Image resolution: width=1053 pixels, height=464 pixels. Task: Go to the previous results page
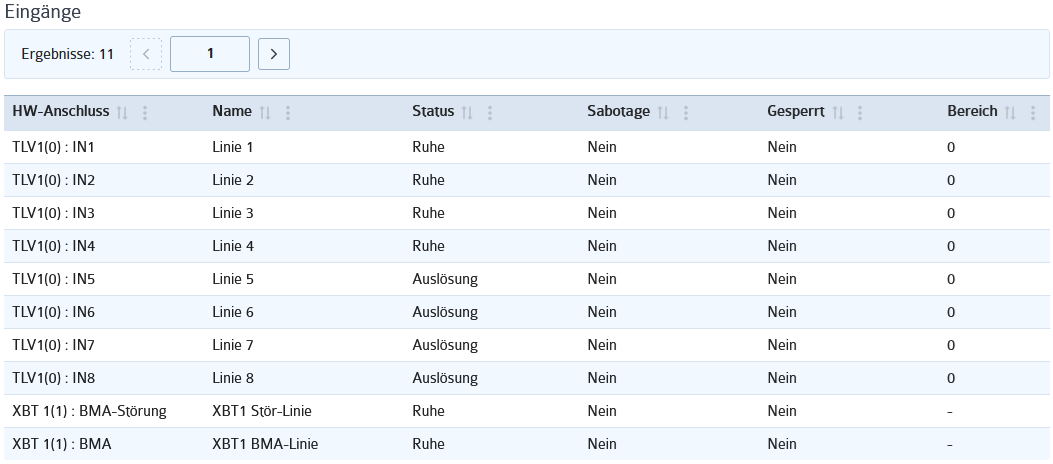click(146, 54)
